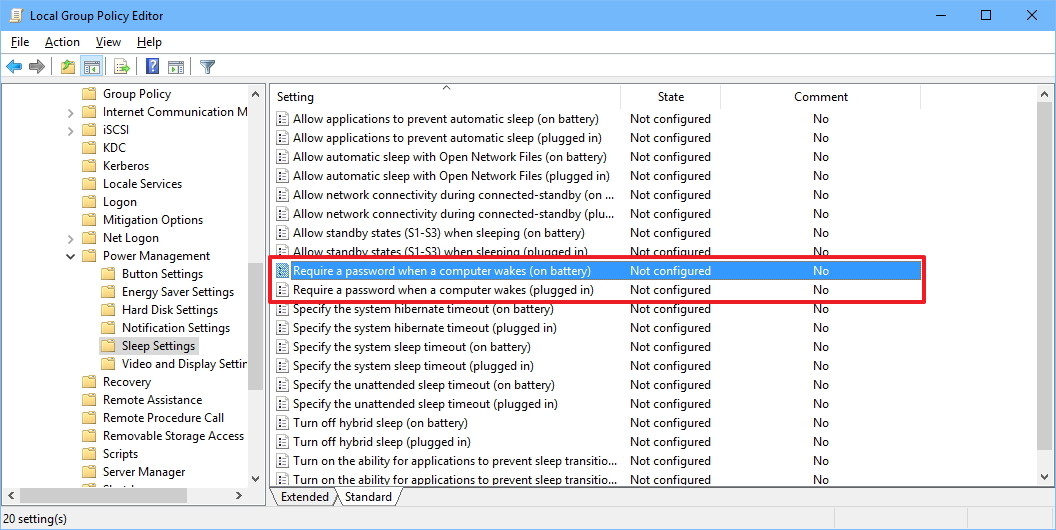Click policy icon for Require password (on battery)
This screenshot has height=530, width=1056.
click(x=283, y=271)
